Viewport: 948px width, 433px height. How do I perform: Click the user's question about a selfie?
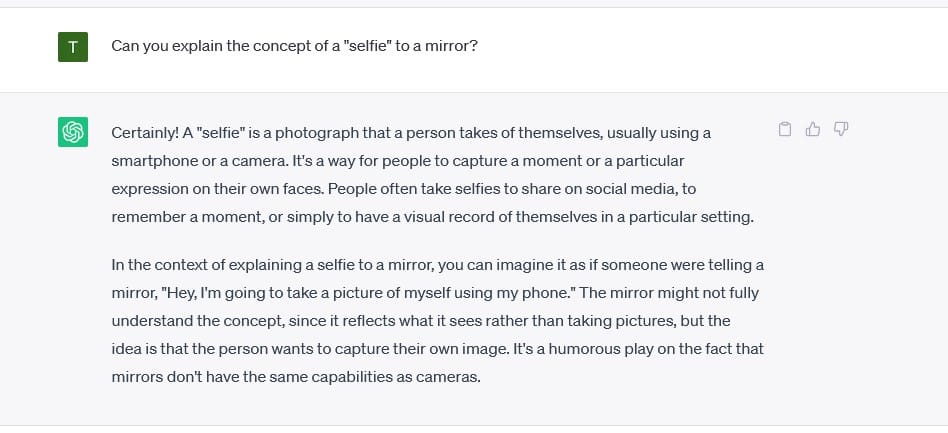coord(294,46)
